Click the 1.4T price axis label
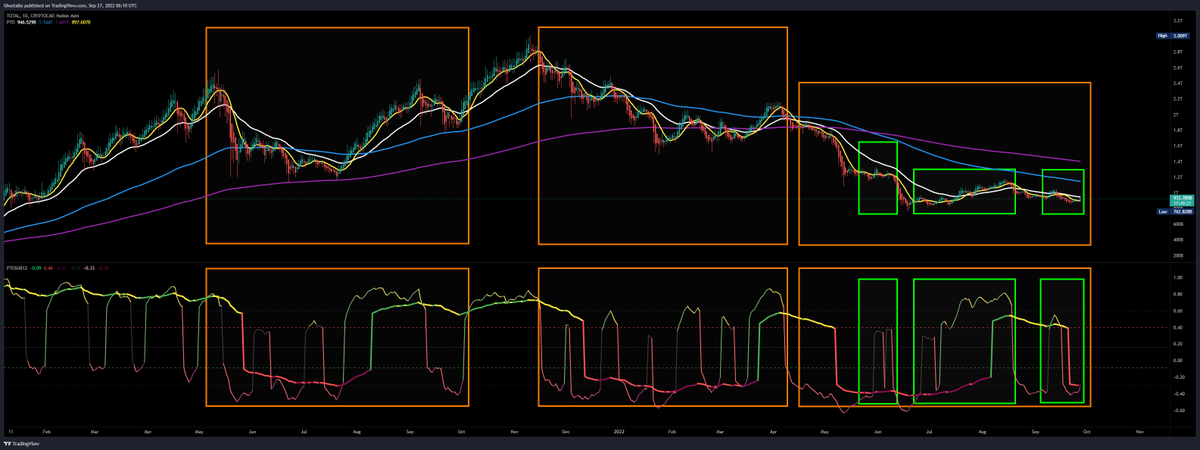Screen dimensions: 1200x450 [1177, 161]
